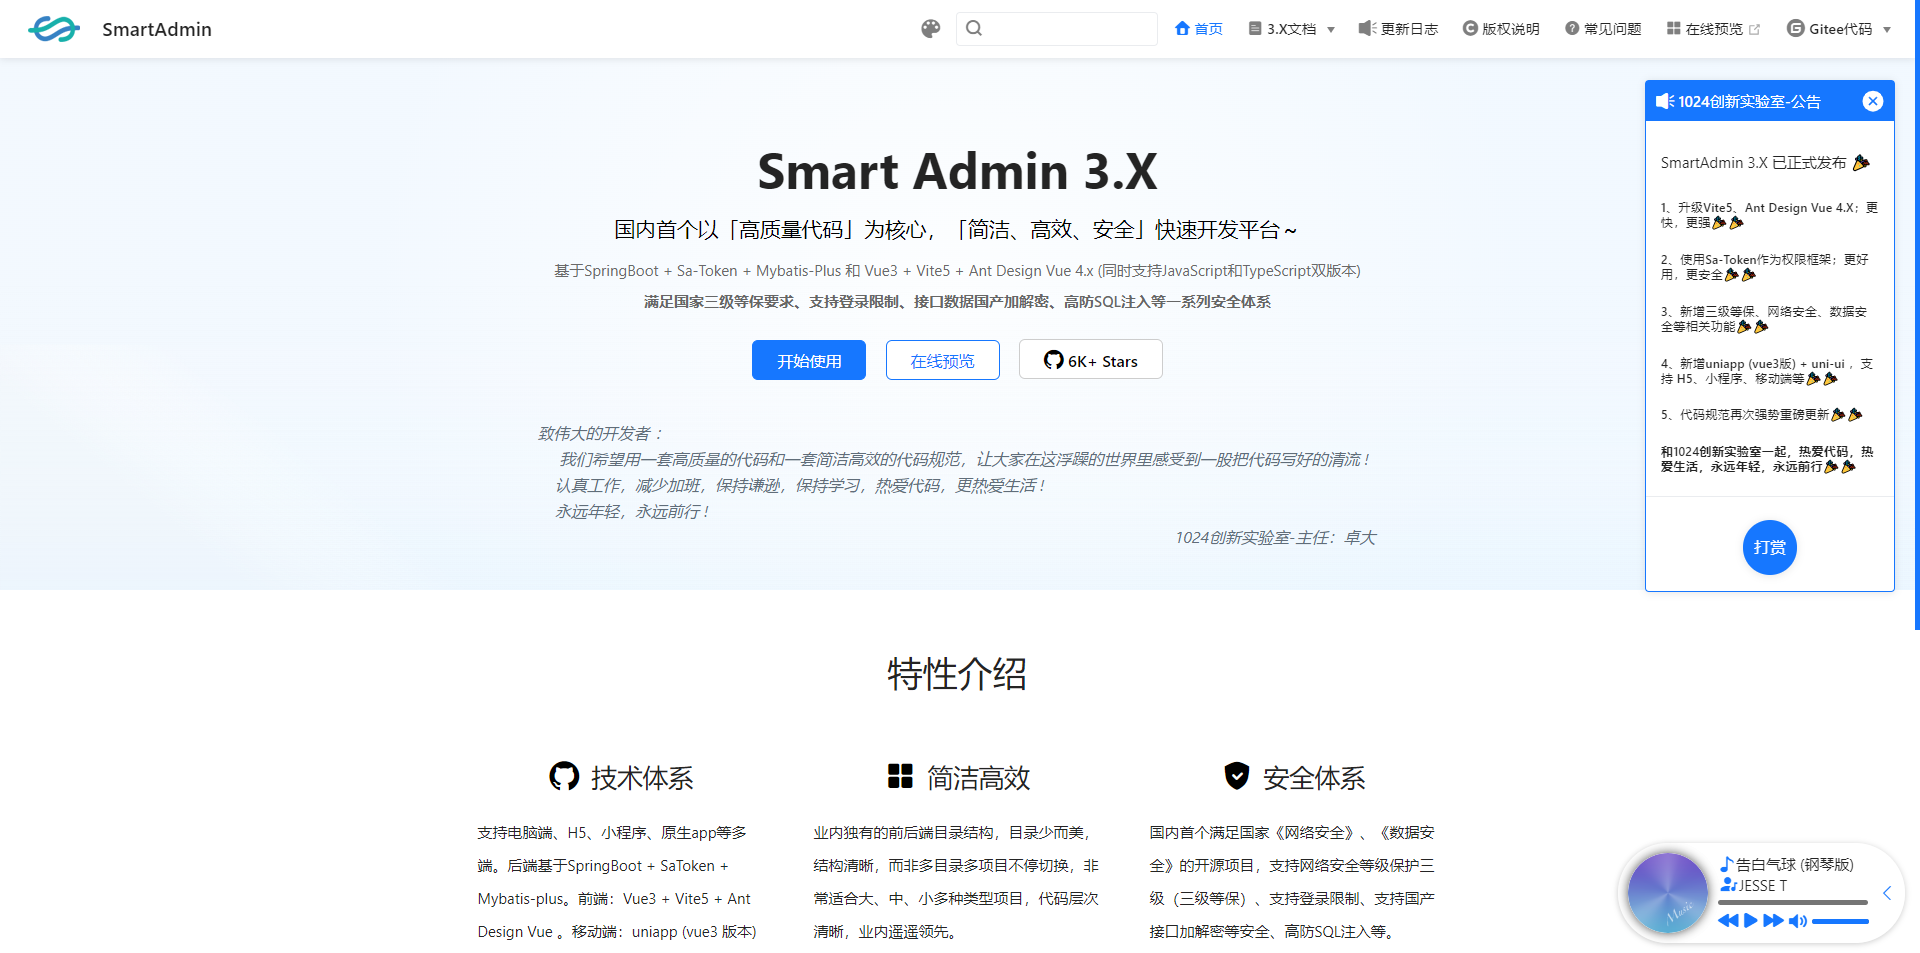Screen dimensions: 1920x953
Task: Click 简洁高效 feature title
Action: click(x=978, y=778)
